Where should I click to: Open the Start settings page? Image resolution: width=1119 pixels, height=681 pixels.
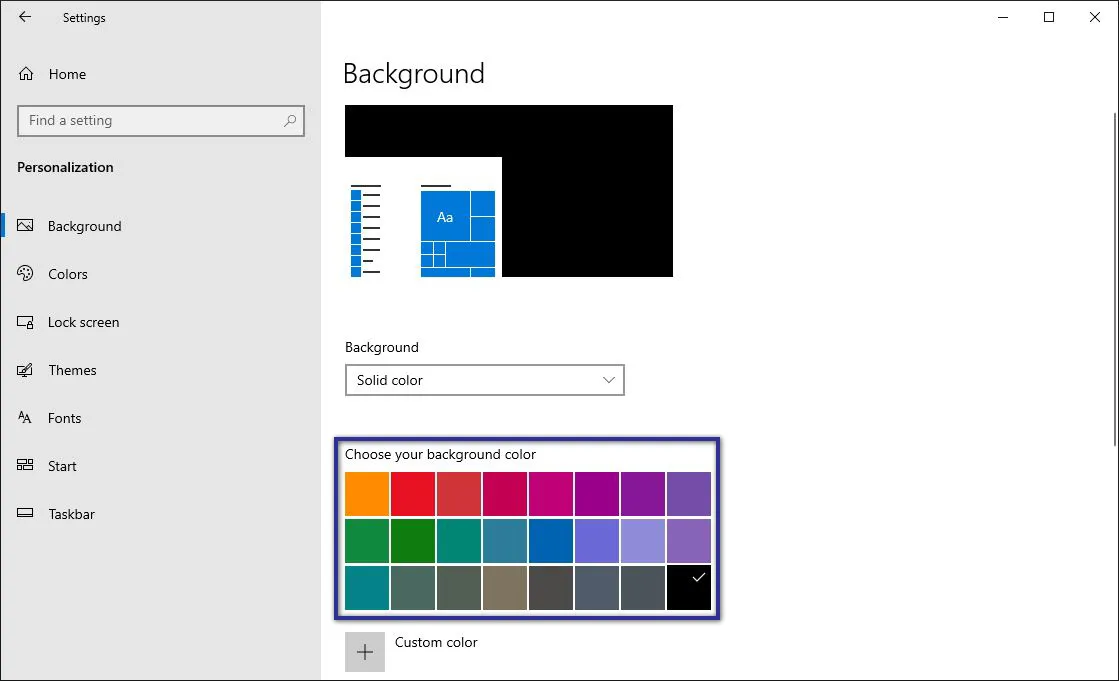(x=62, y=466)
